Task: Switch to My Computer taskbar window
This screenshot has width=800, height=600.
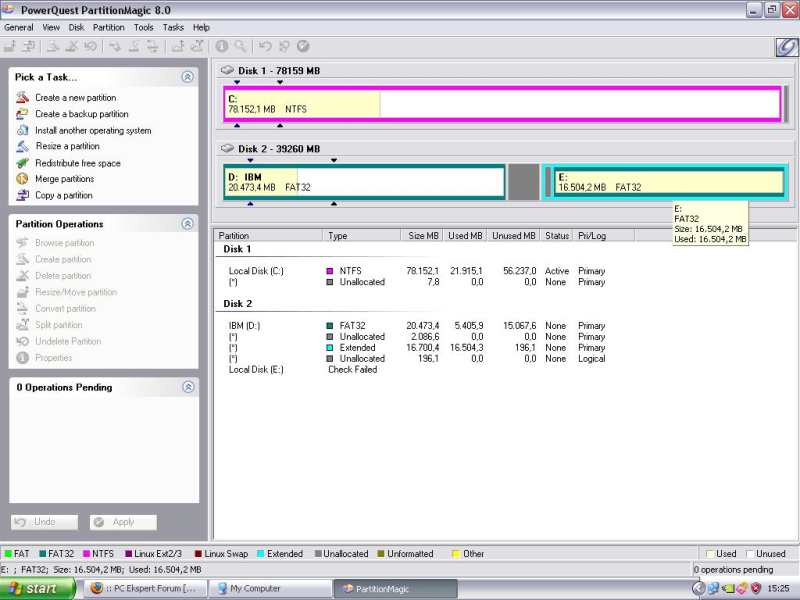Action: [270, 589]
